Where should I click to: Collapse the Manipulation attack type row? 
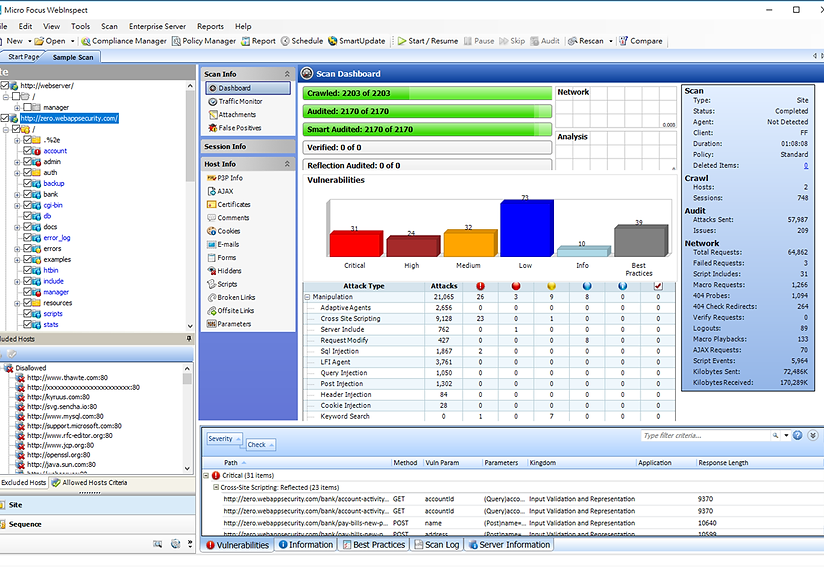pyautogui.click(x=308, y=297)
